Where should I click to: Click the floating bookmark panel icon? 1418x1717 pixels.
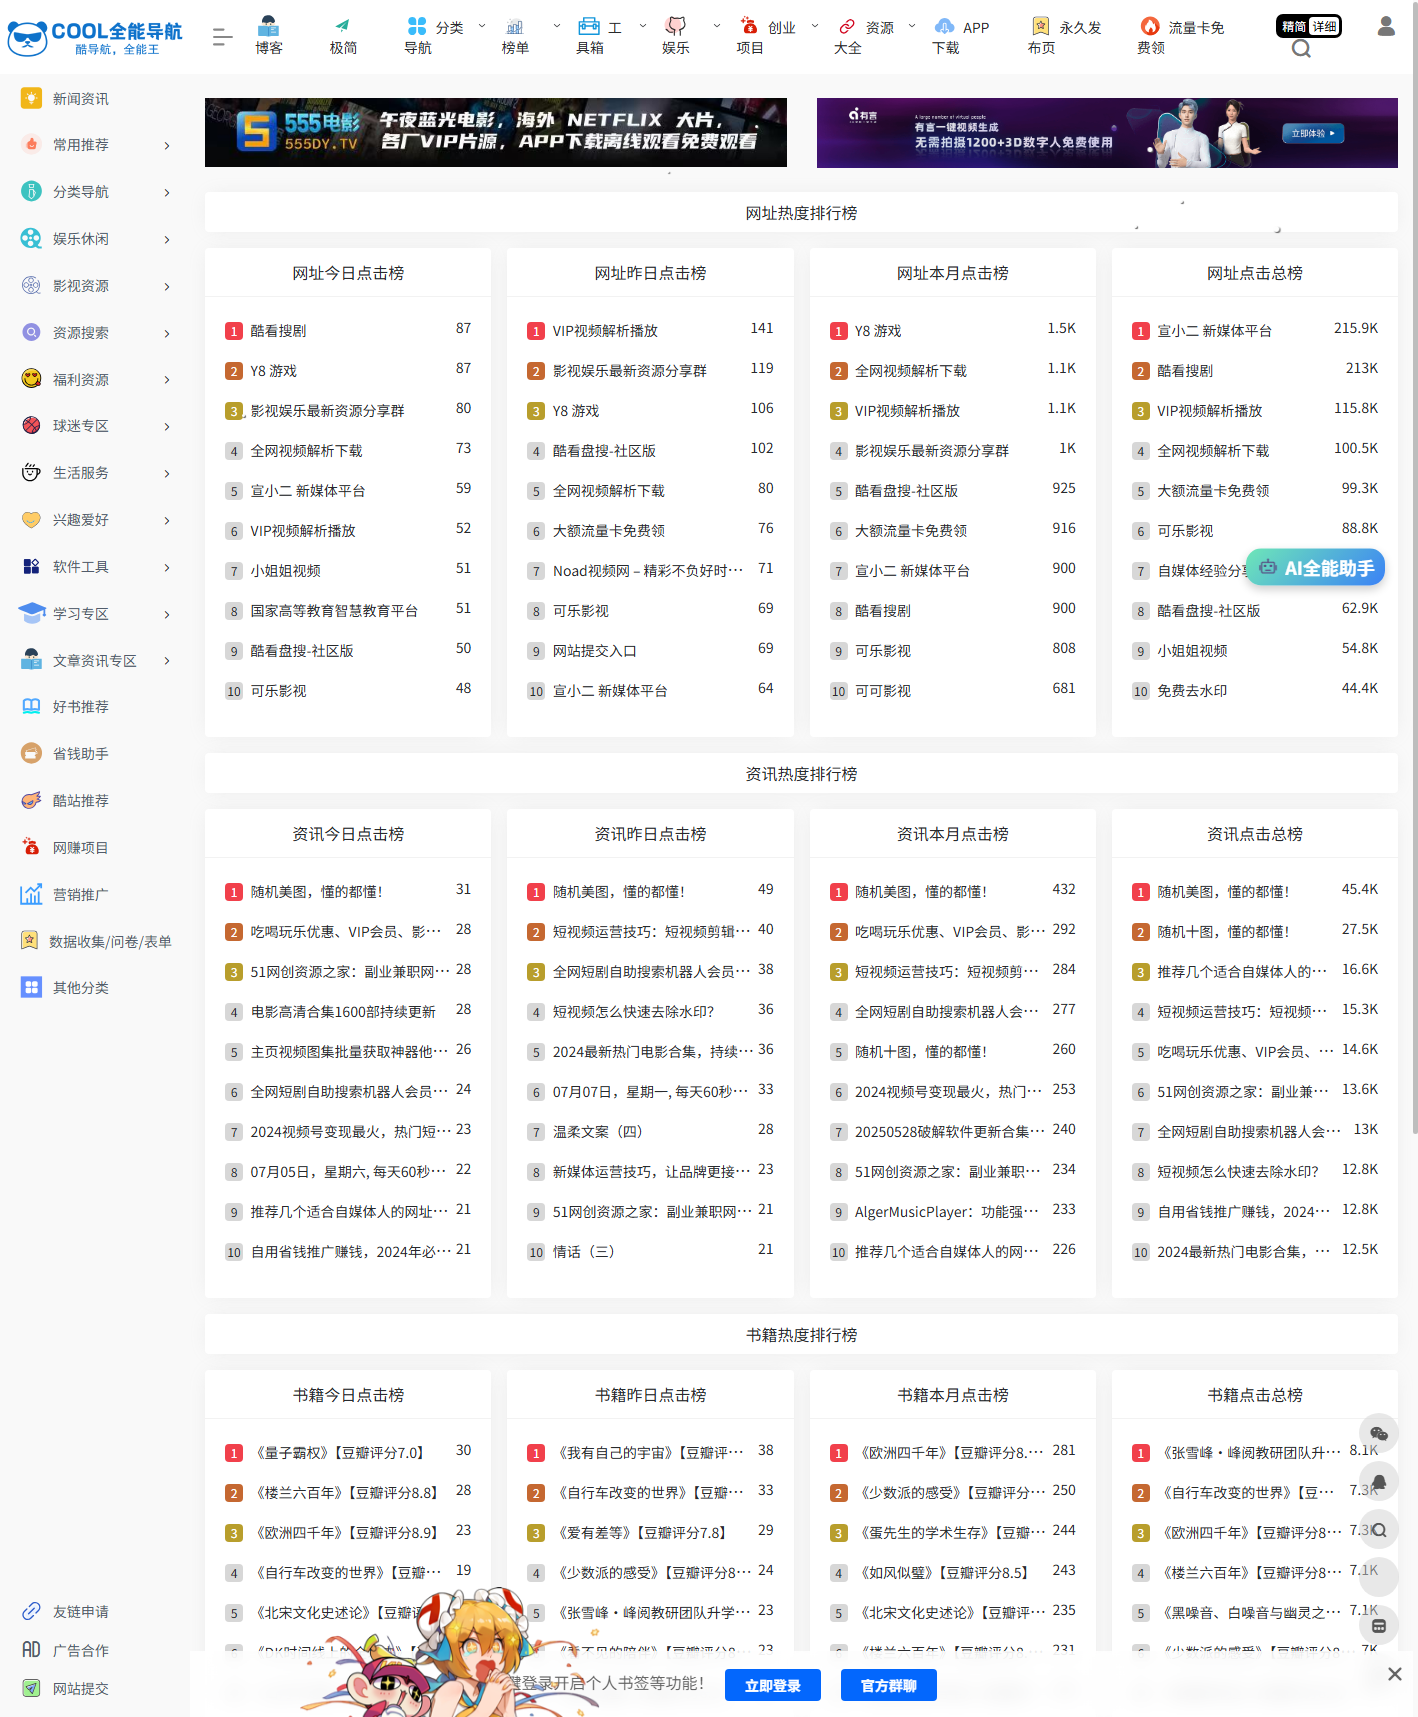(1379, 1625)
